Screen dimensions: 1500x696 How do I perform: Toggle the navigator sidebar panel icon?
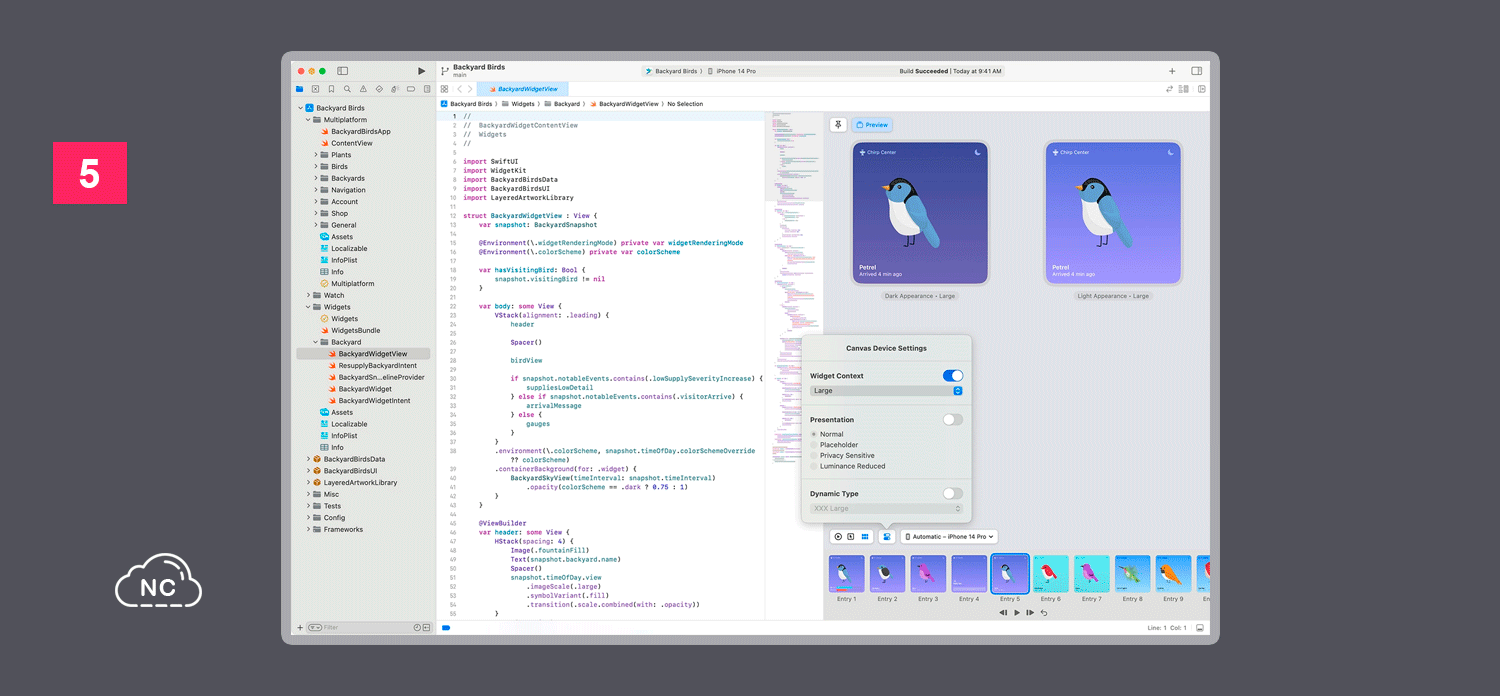pyautogui.click(x=342, y=71)
